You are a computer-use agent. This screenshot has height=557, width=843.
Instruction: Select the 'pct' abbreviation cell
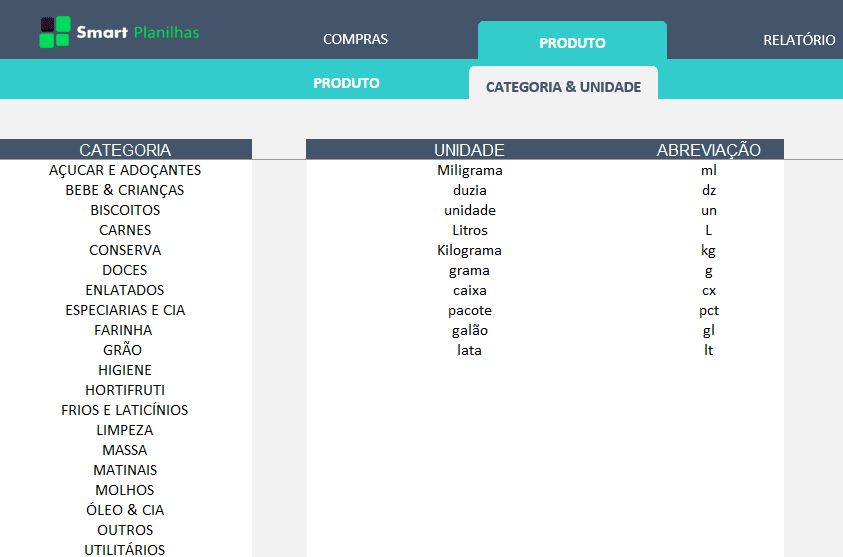(x=708, y=310)
